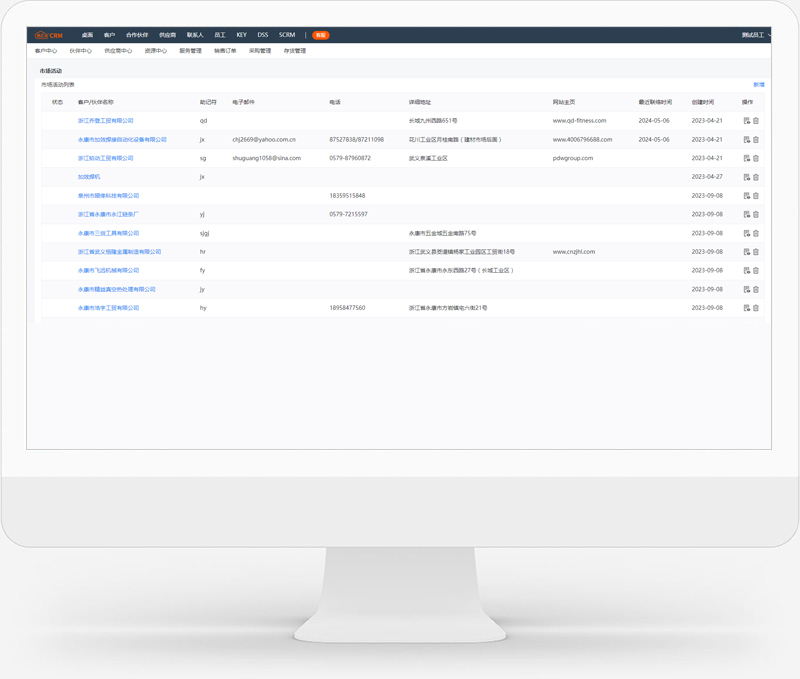This screenshot has width=800, height=679.
Task: Open the 合作伙伴 top menu
Action: (137, 35)
